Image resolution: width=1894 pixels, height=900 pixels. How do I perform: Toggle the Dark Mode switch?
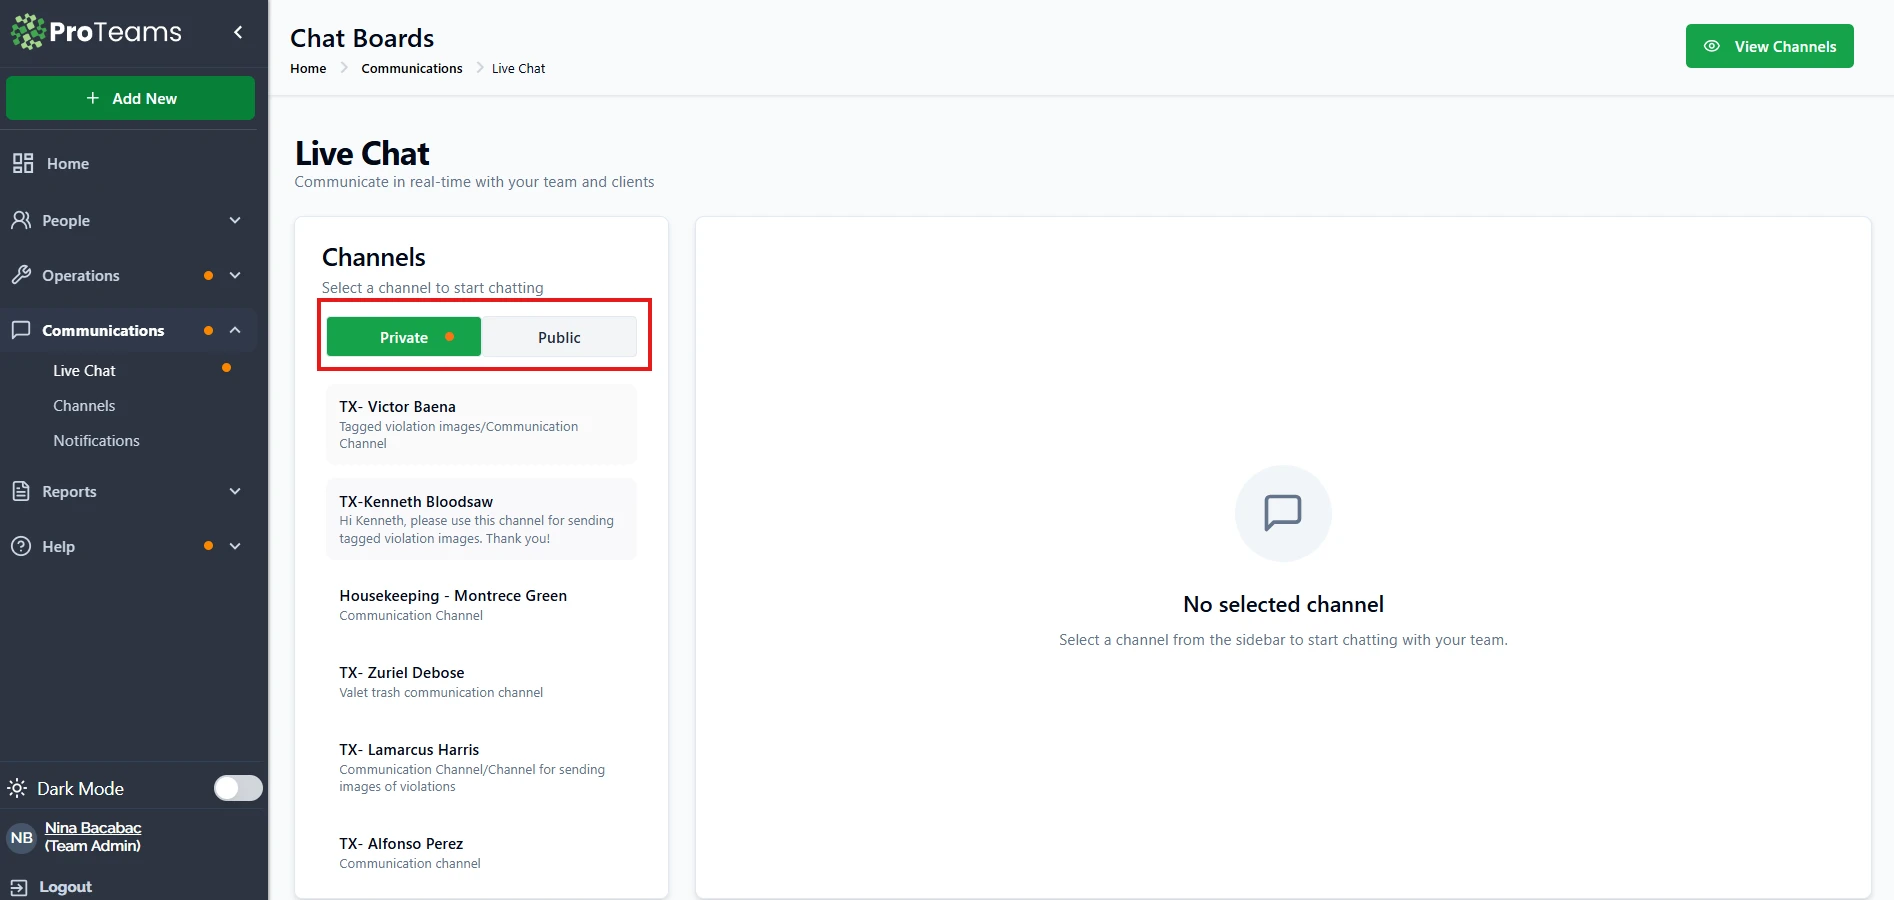238,788
